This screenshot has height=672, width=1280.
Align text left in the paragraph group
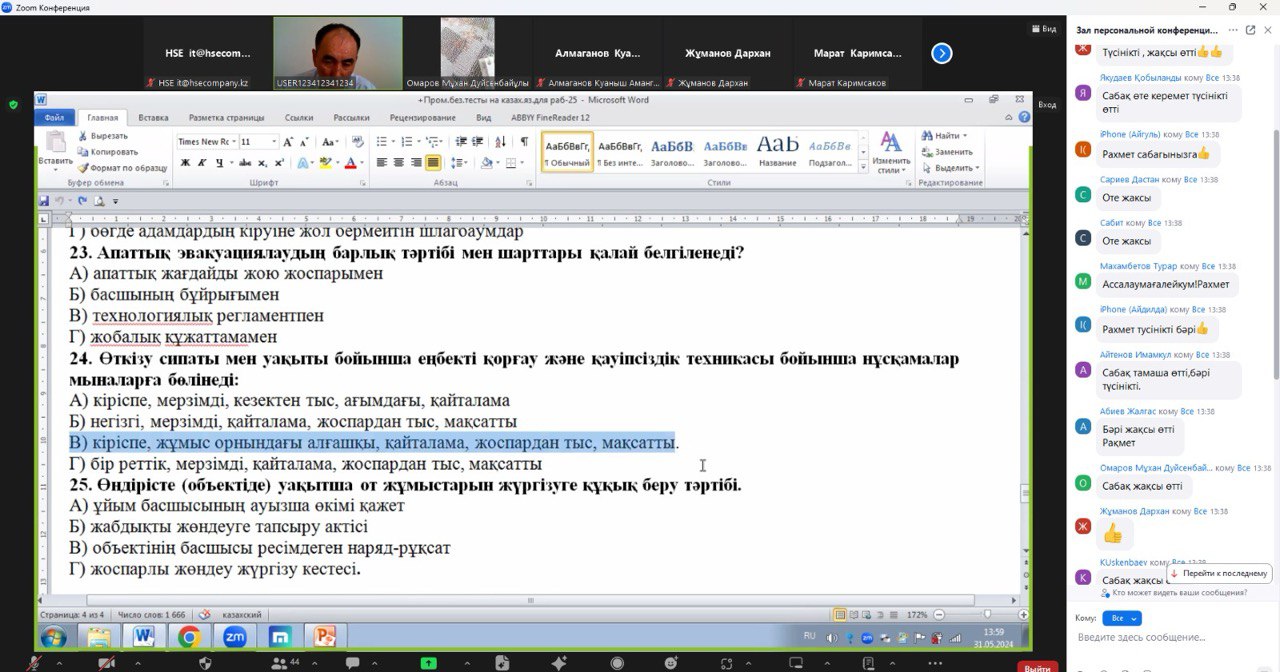click(x=383, y=162)
